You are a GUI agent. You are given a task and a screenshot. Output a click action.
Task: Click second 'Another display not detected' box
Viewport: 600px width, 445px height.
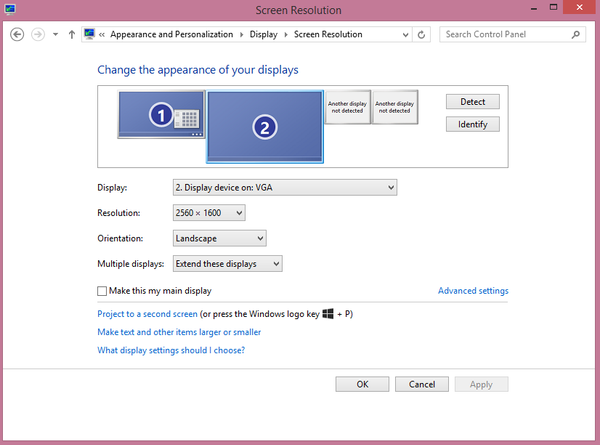coord(394,108)
